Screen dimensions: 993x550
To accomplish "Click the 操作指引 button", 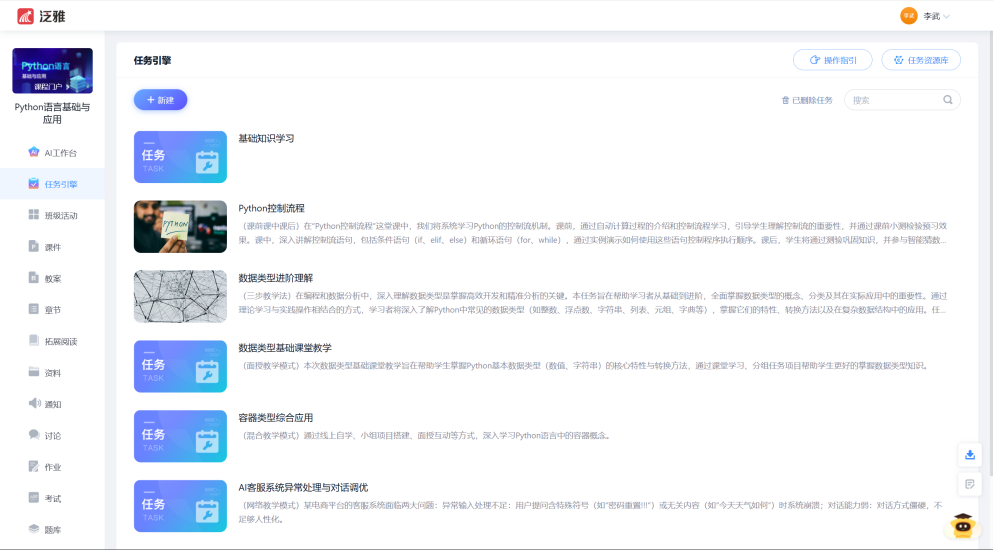I will pos(833,60).
